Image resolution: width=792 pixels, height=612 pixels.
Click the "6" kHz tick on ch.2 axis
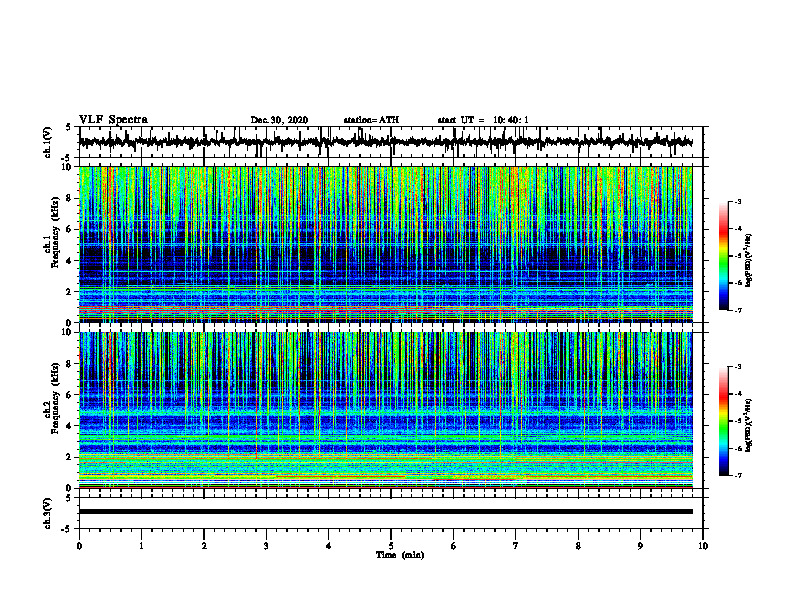click(x=69, y=395)
